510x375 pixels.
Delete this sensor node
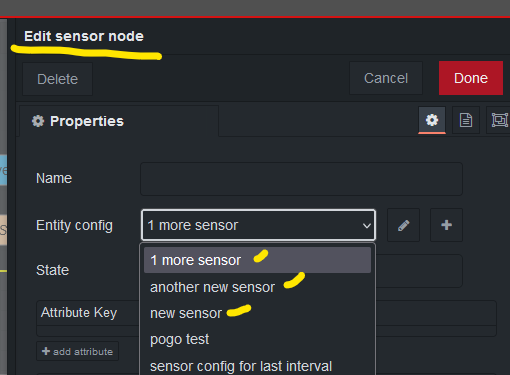coord(57,79)
